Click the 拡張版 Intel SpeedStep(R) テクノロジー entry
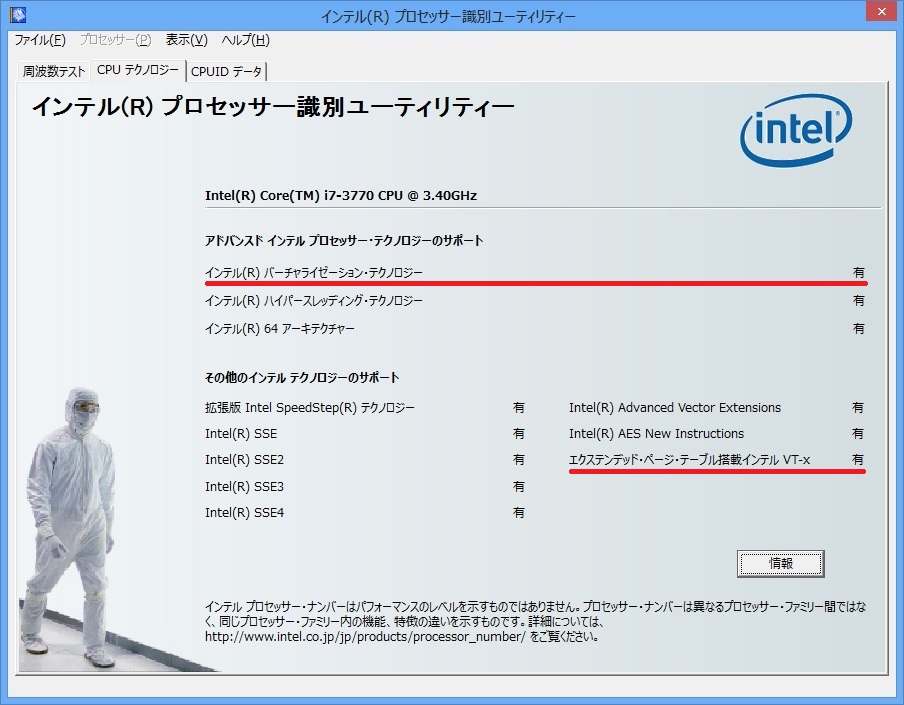Screen dimensions: 904x705 pos(310,408)
